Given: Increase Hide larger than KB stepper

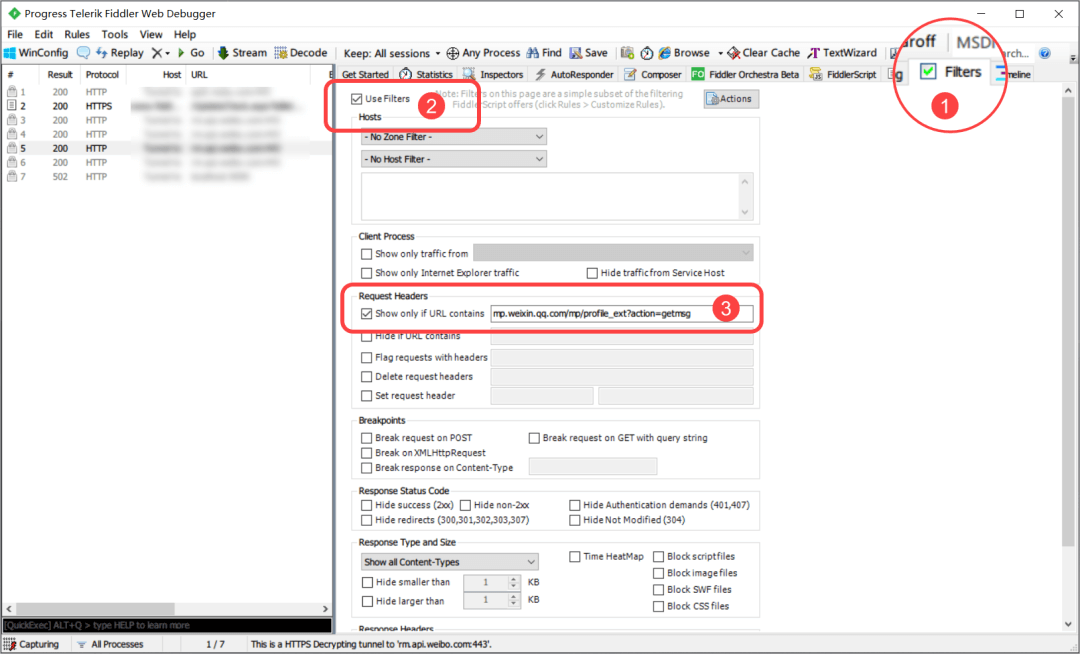Looking at the screenshot, I should tap(513, 598).
